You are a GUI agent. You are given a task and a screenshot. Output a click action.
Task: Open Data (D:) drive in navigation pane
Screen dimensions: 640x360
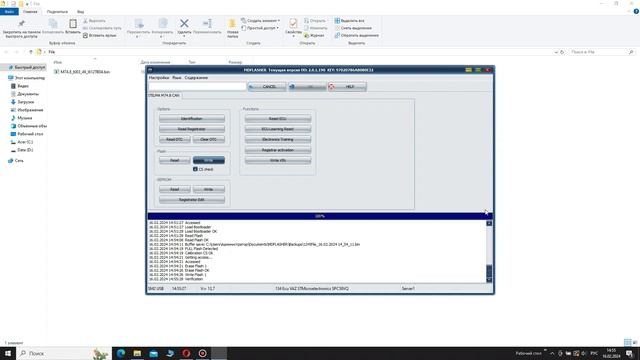[x=22, y=150]
